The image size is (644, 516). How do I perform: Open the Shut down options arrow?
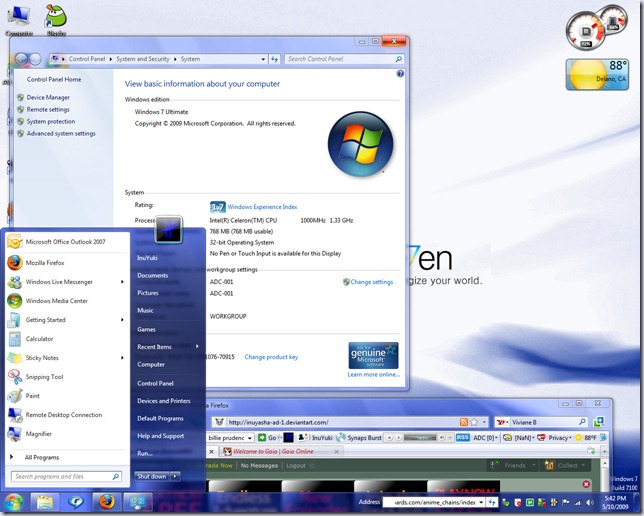coord(175,476)
